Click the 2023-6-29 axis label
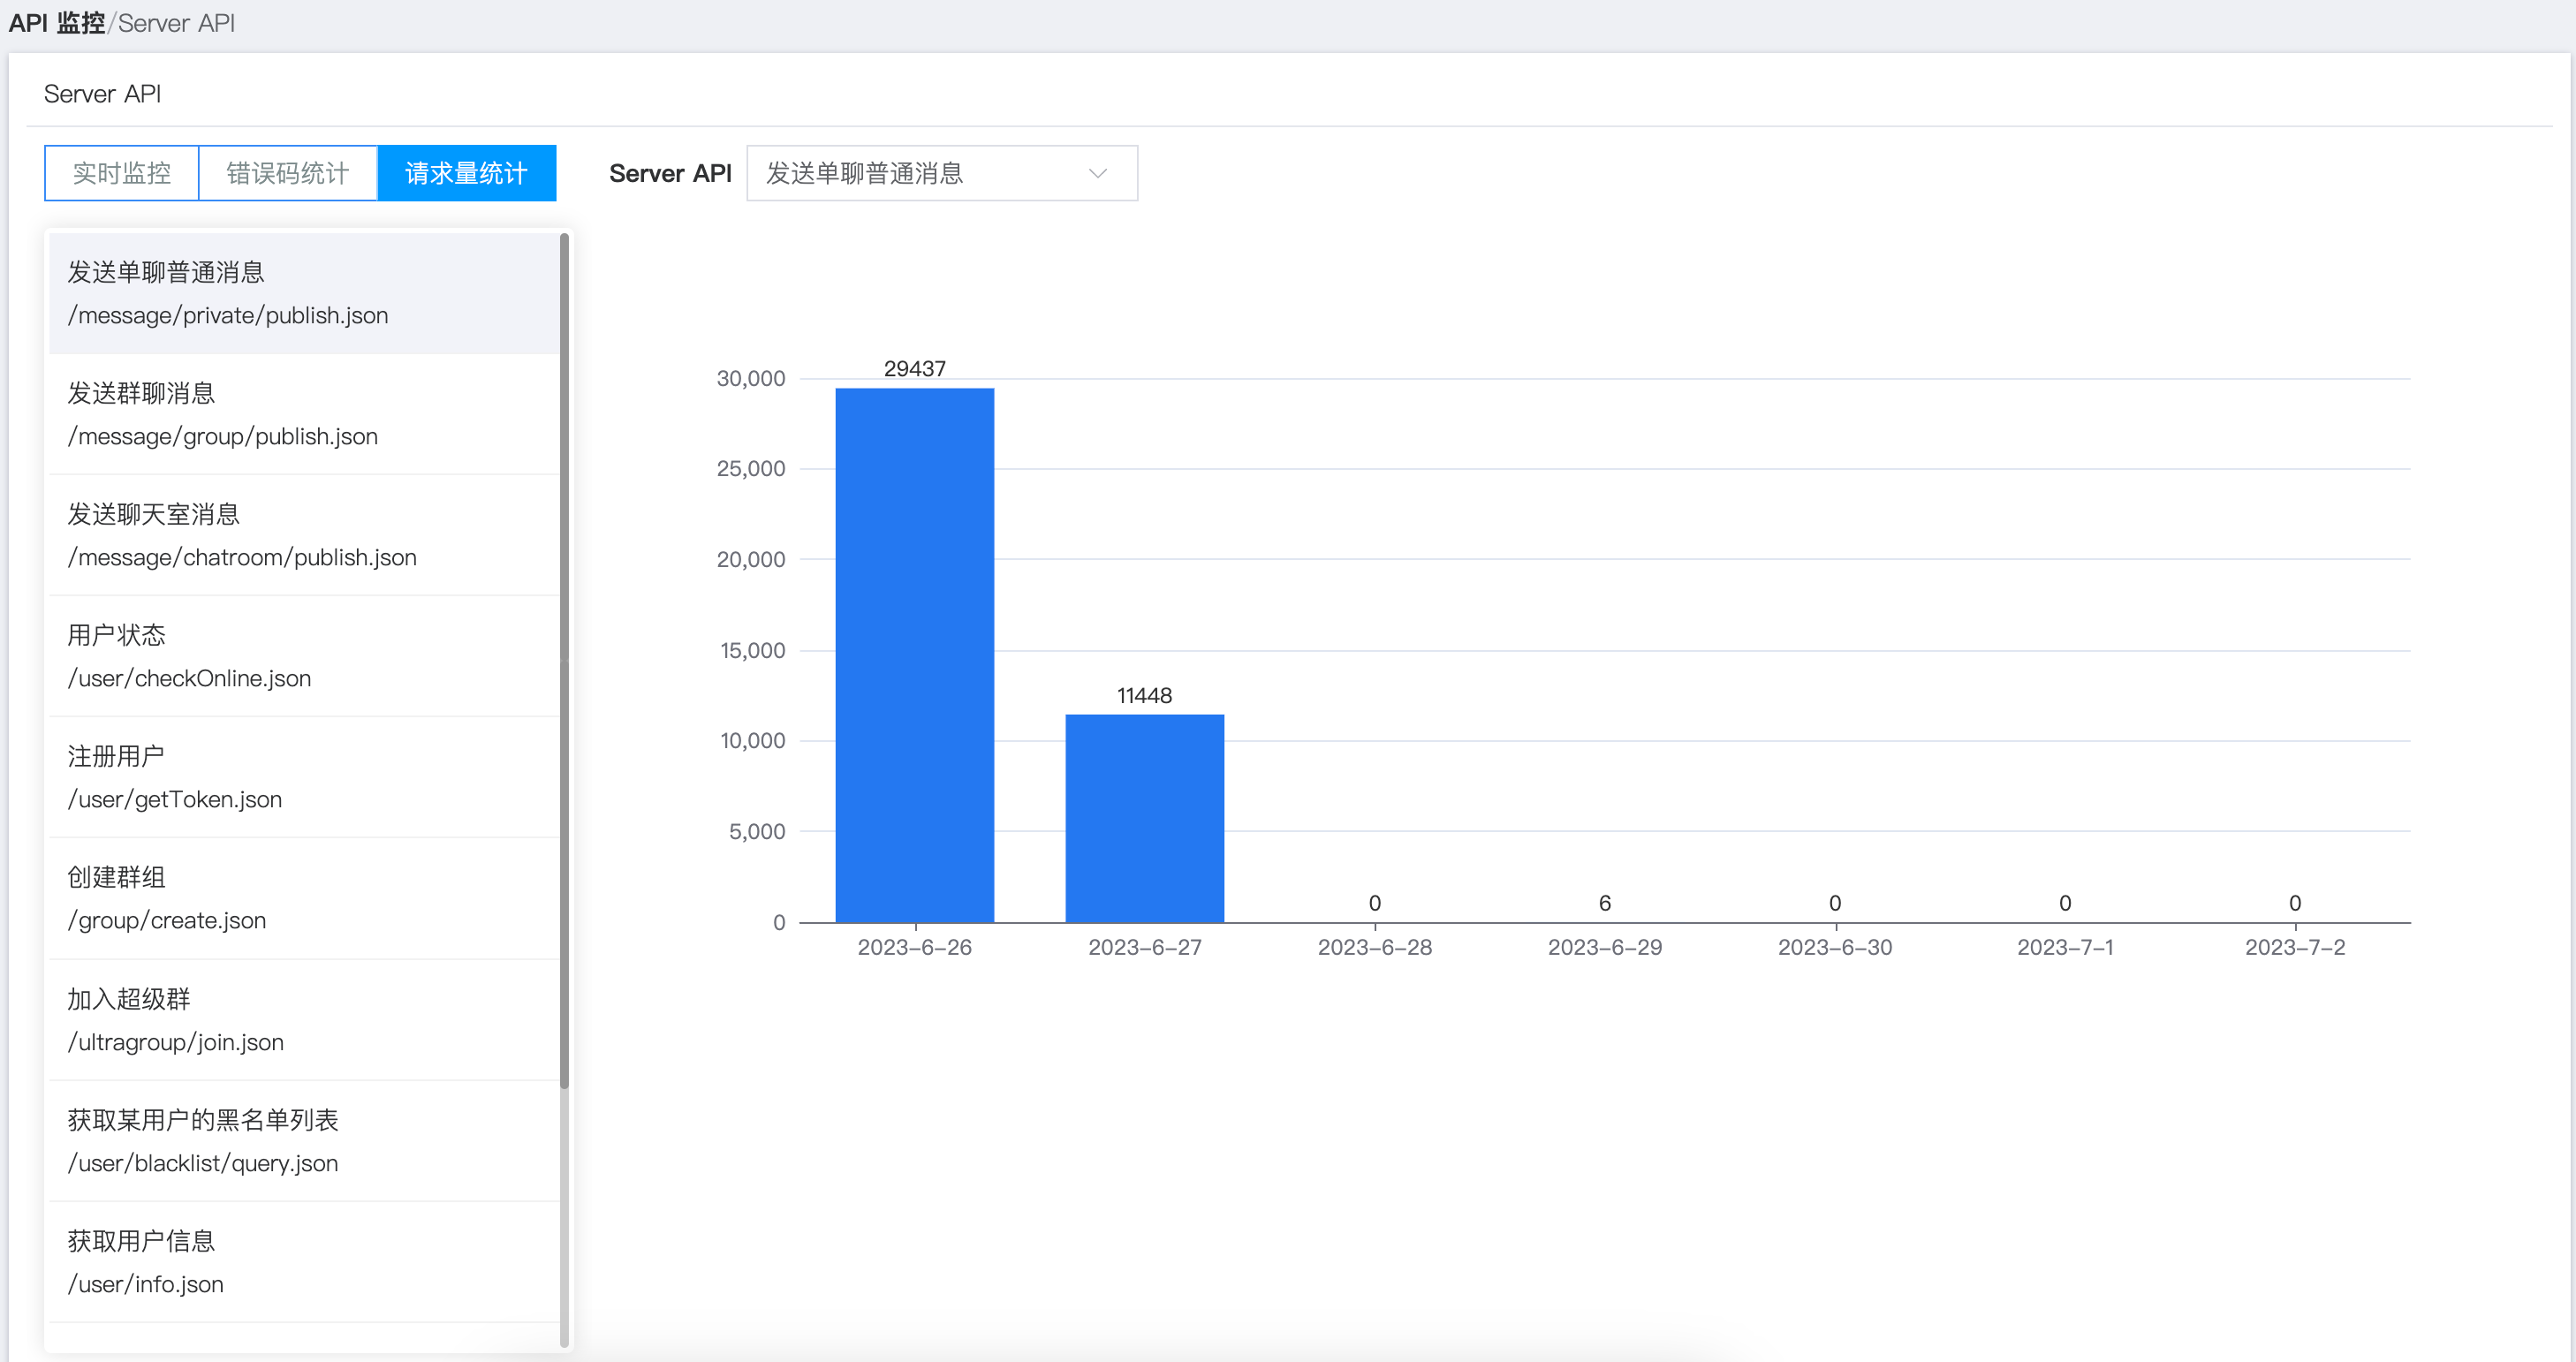The width and height of the screenshot is (2576, 1362). (x=1605, y=947)
